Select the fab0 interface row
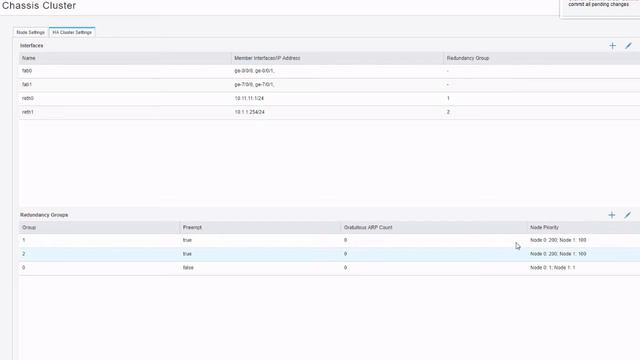Viewport: 640px width, 360px height. pos(329,71)
